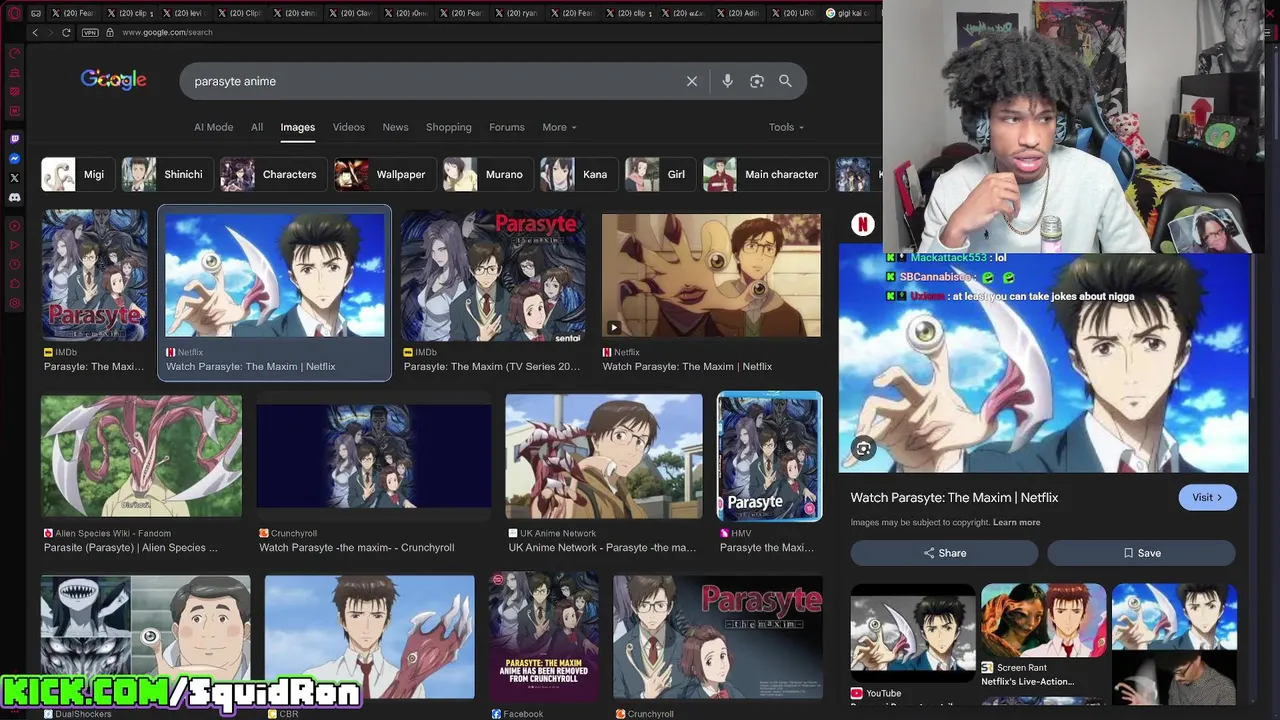Viewport: 1280px width, 720px height.
Task: Expand the More search filter dropdown
Action: pyautogui.click(x=559, y=127)
